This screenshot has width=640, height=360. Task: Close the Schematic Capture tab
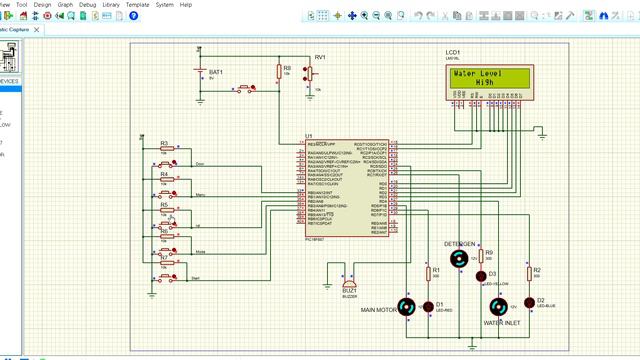(37, 30)
